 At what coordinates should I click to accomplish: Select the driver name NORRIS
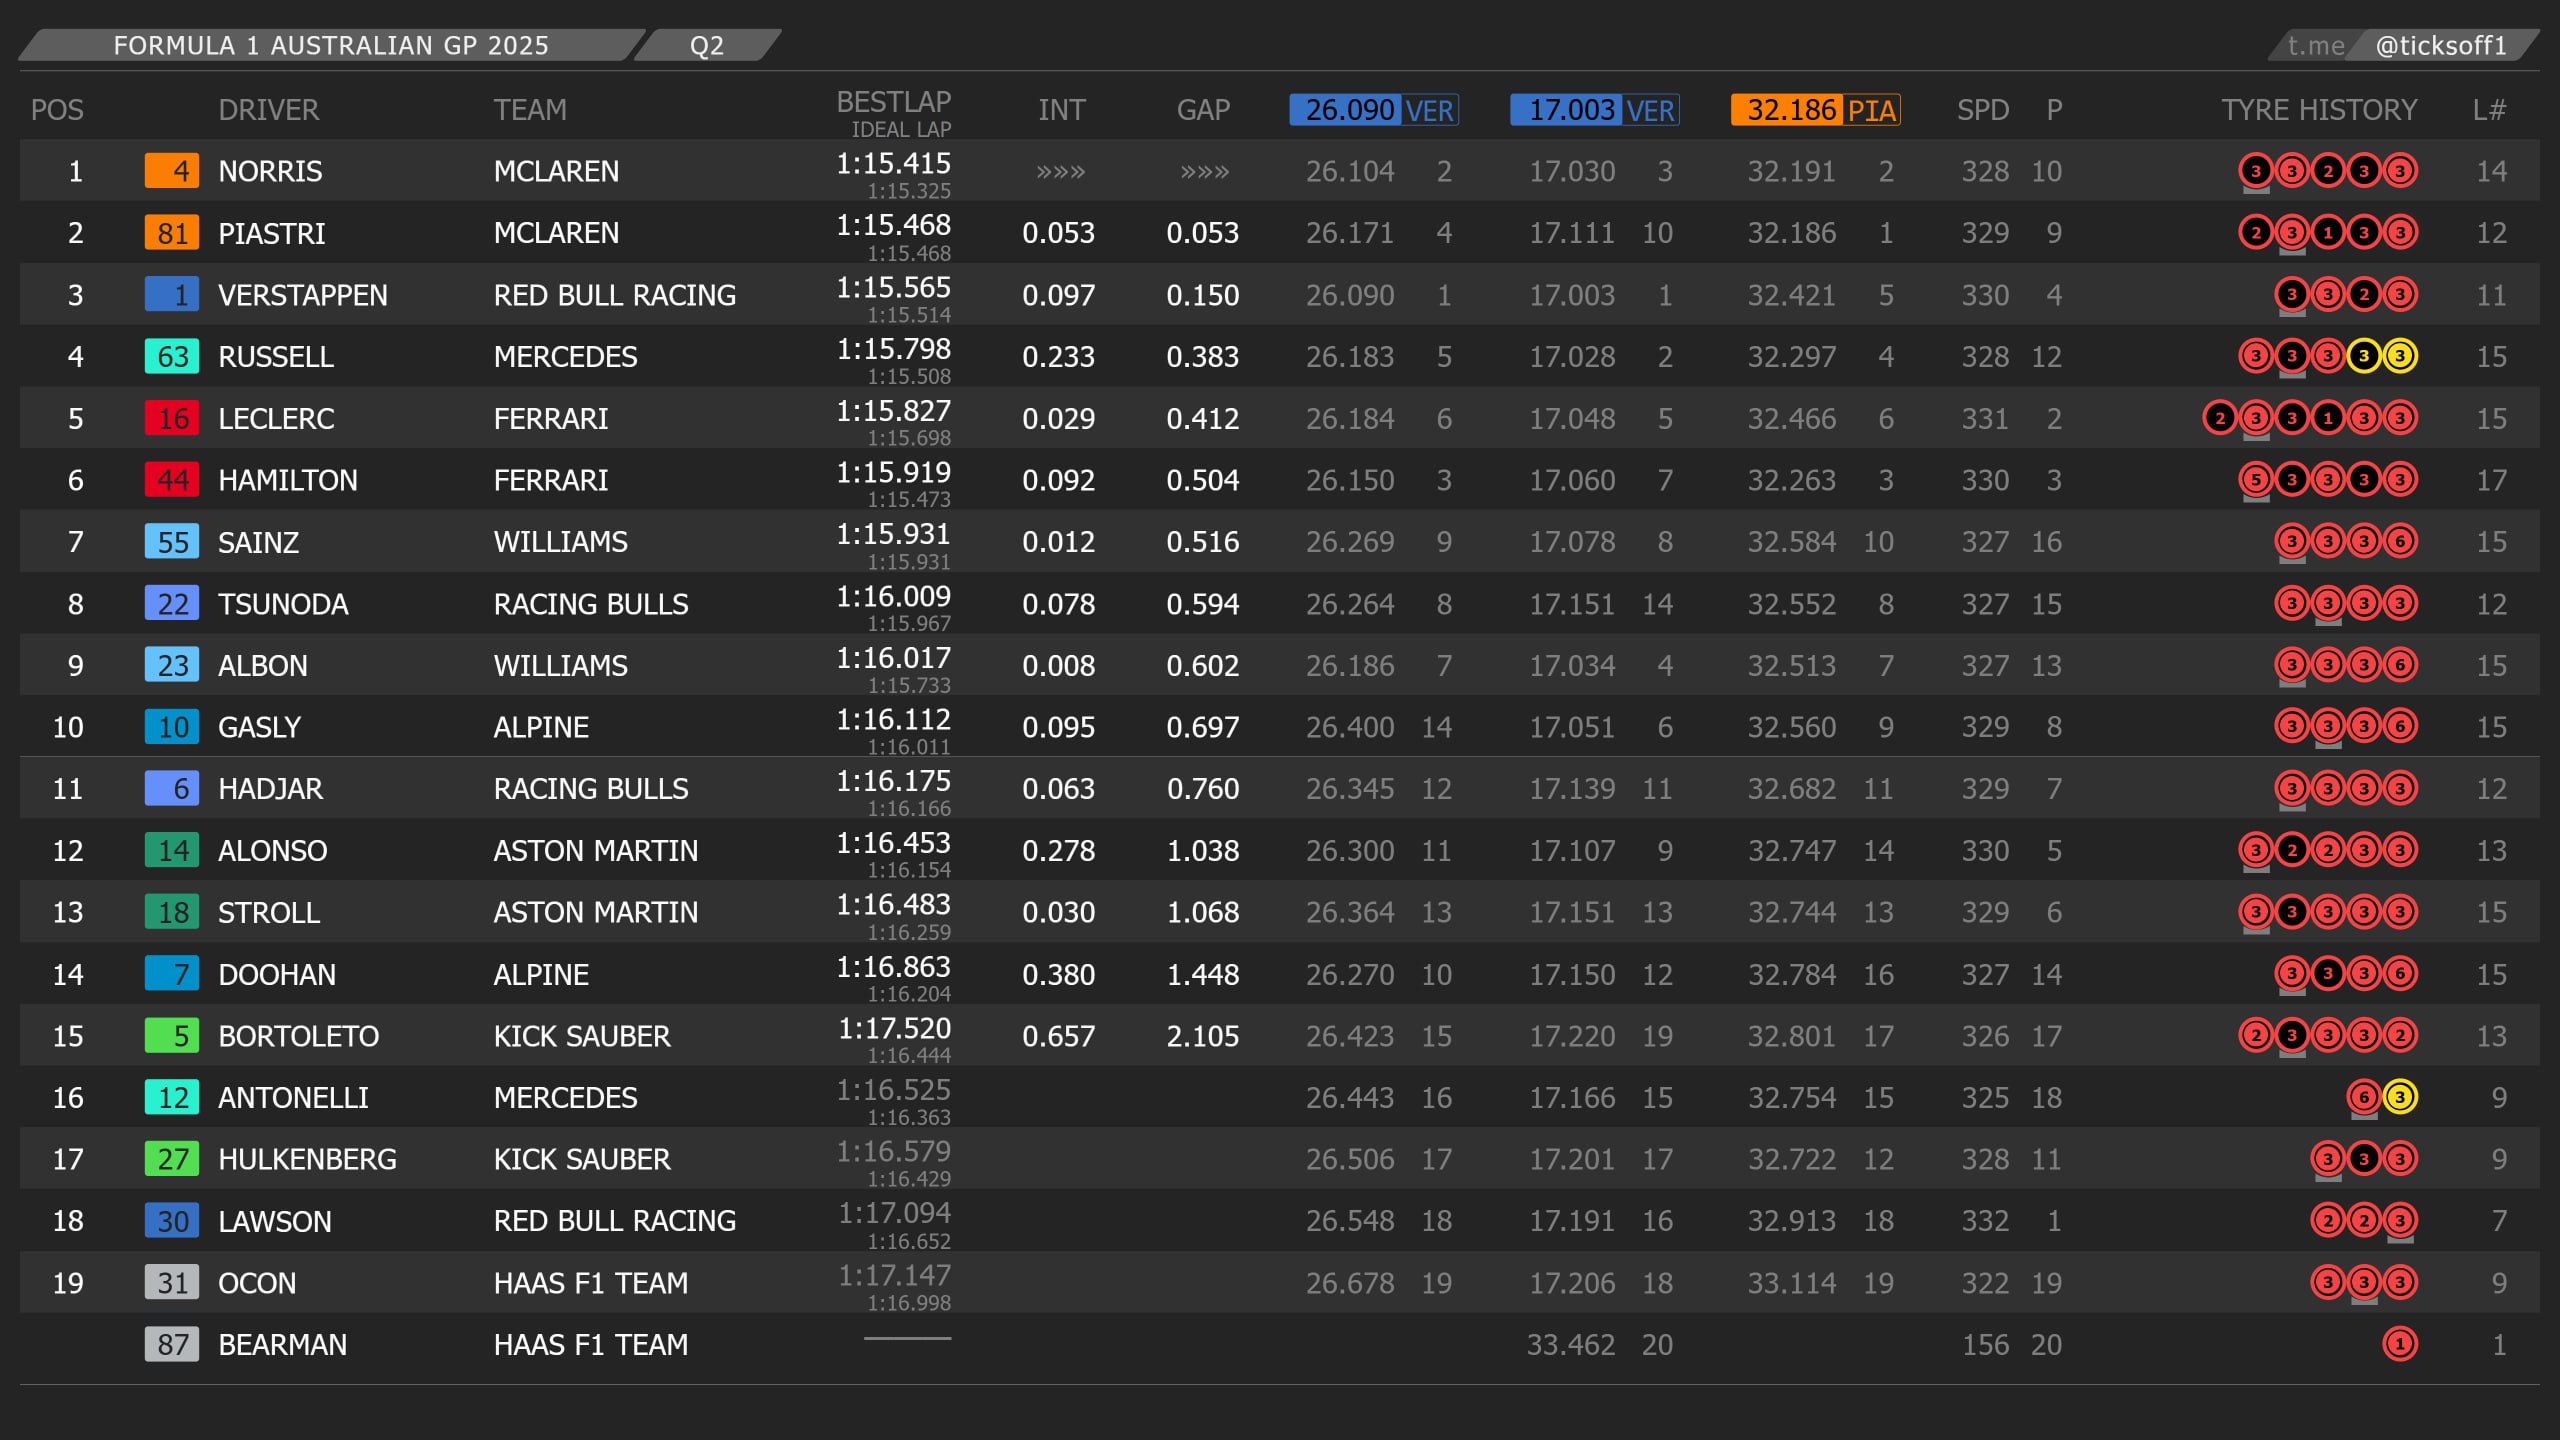[270, 171]
